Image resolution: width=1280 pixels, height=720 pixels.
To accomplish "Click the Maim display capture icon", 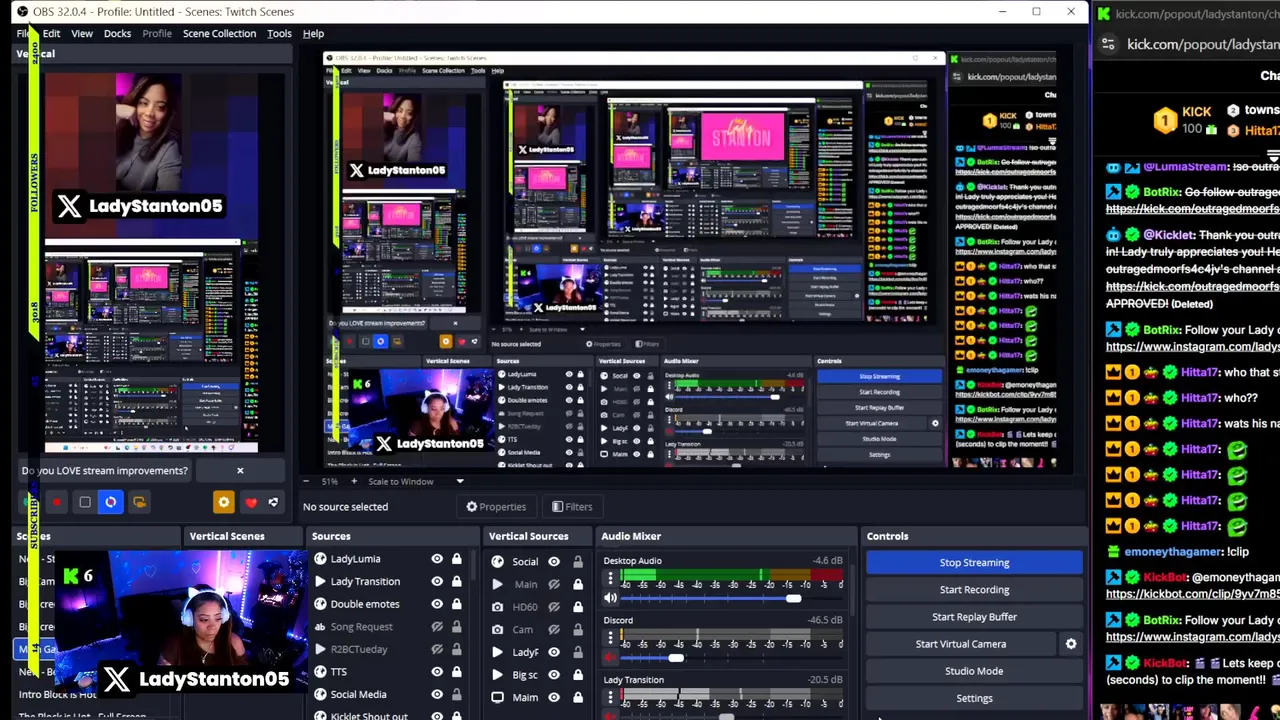I will [x=497, y=697].
